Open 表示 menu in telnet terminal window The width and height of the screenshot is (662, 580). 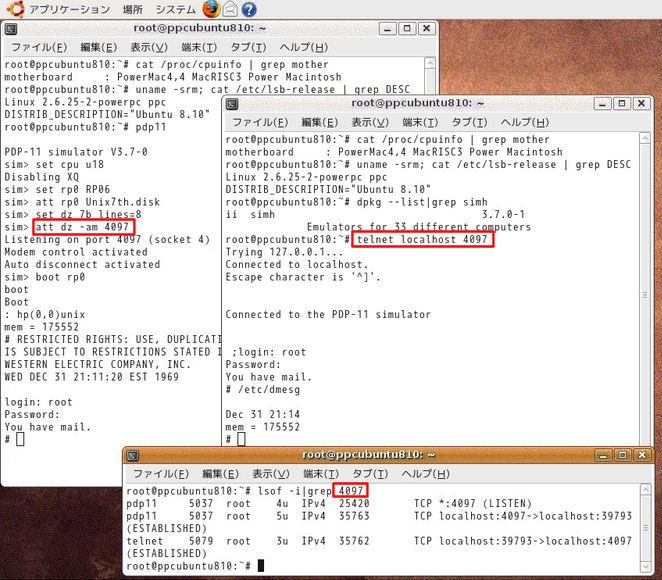(x=370, y=122)
